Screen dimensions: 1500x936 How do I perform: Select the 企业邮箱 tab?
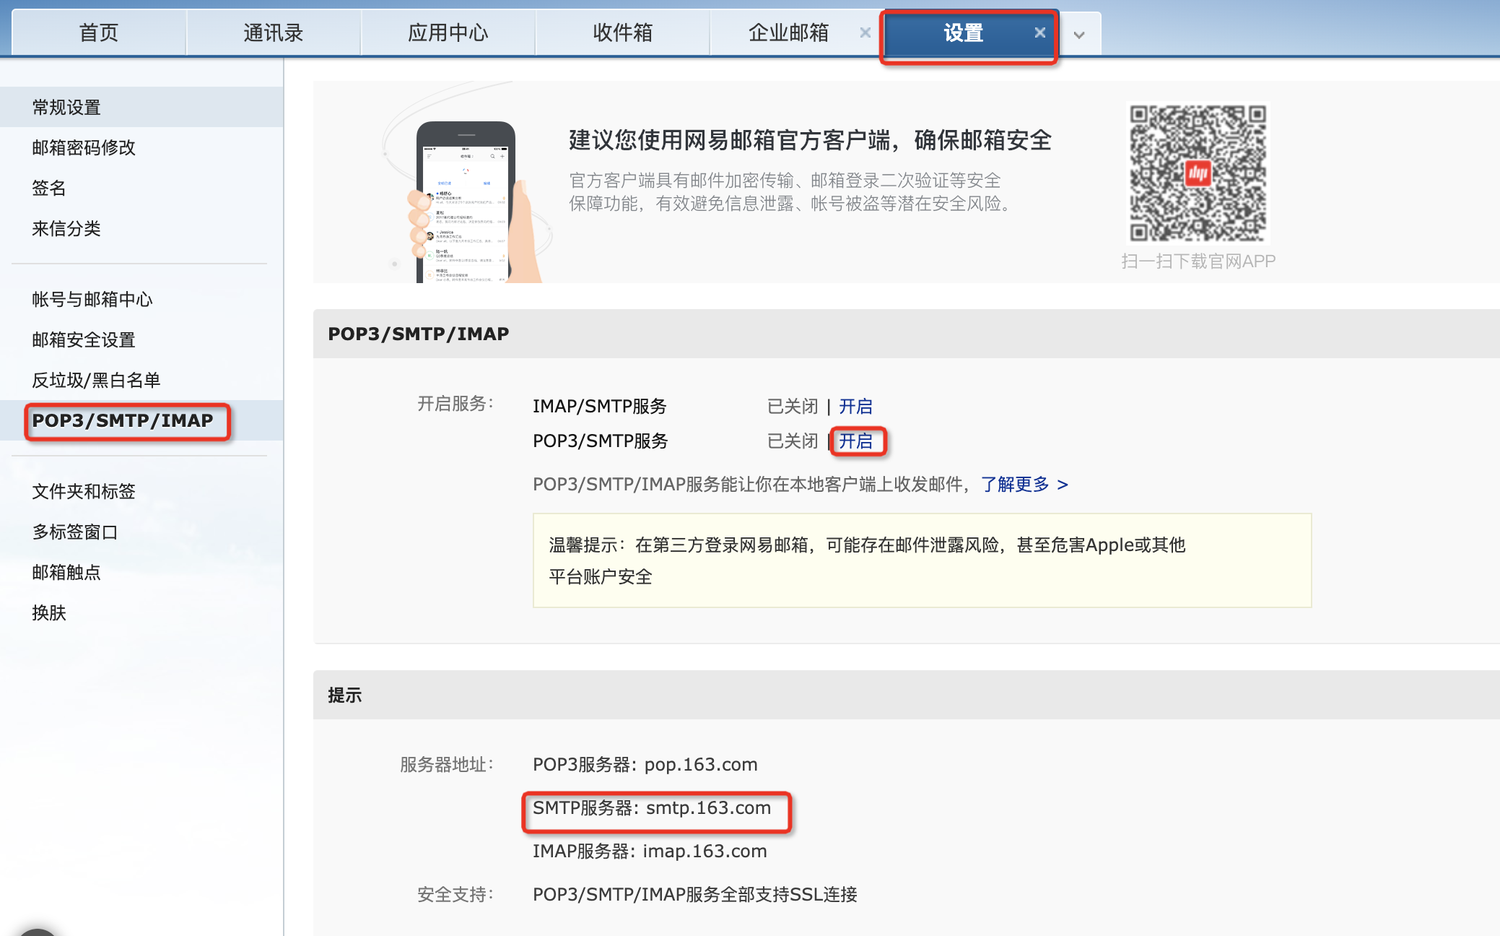[x=788, y=33]
